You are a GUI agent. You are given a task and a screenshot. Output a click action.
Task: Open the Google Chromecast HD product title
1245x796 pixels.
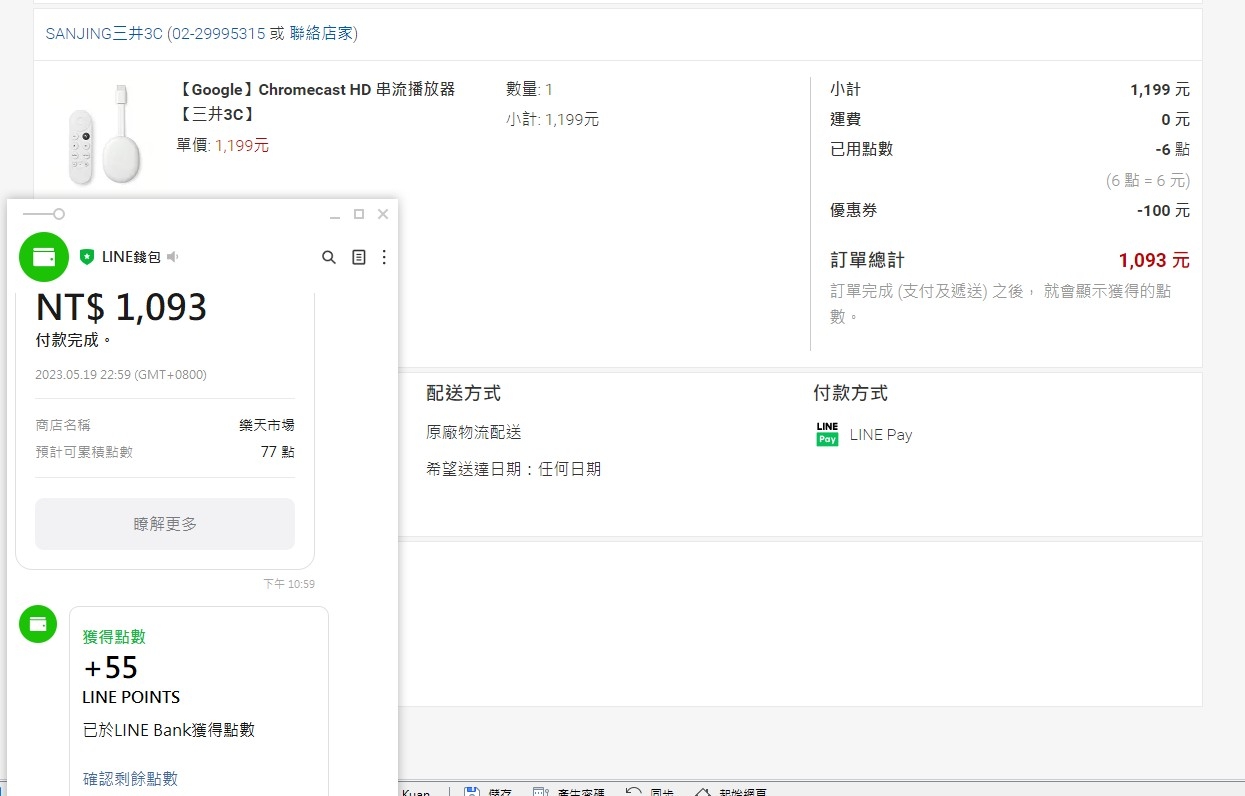[316, 102]
